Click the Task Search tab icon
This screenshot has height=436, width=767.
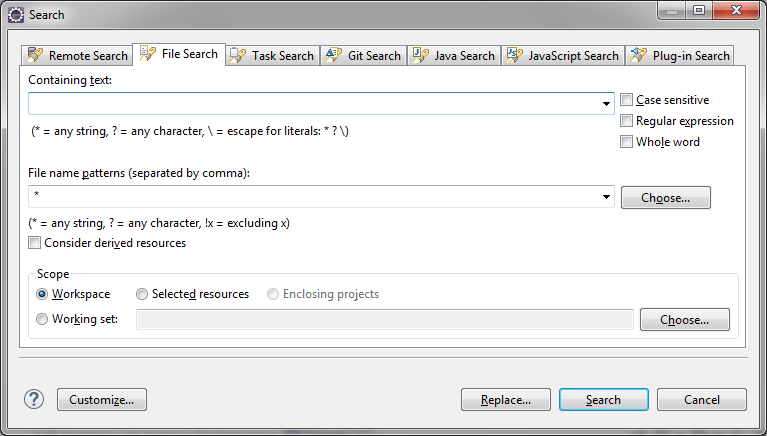(238, 55)
